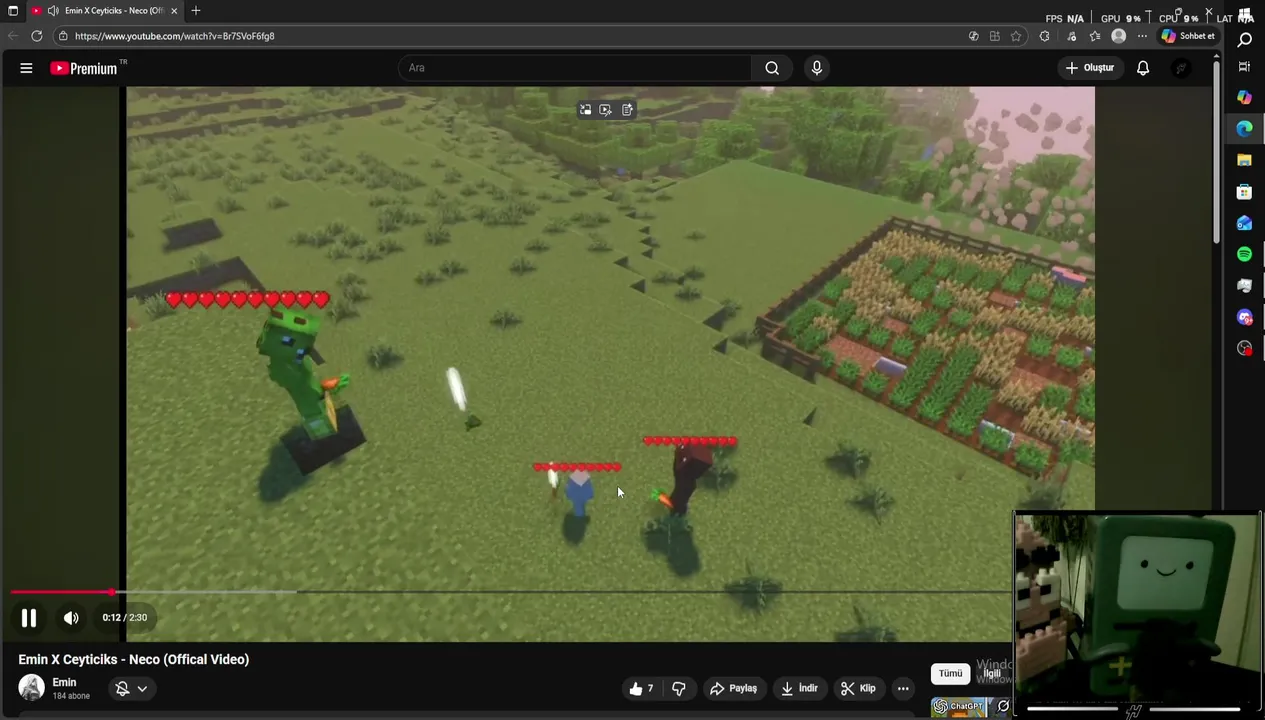Viewport: 1265px width, 720px height.
Task: Pause the YouTube video
Action: tap(29, 618)
